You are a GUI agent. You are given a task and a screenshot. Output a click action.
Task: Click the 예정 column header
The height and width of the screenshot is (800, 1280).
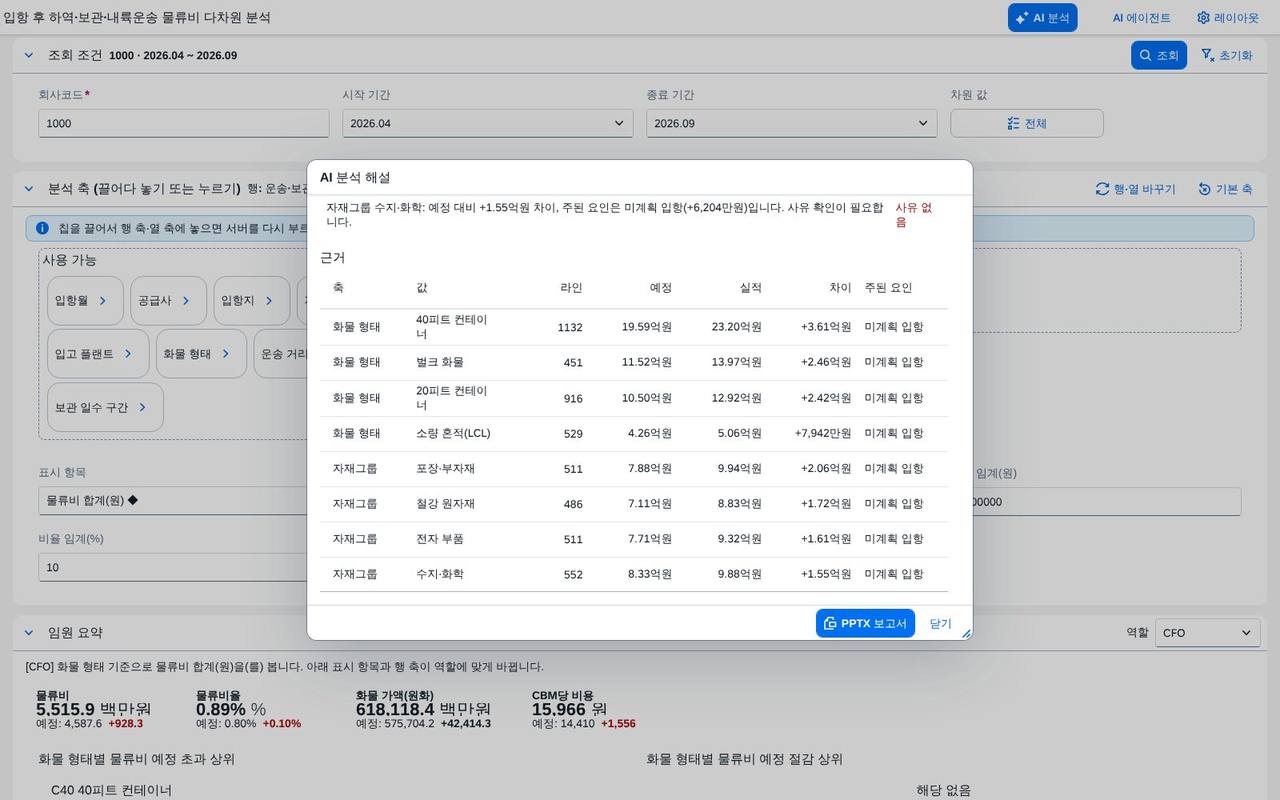pyautogui.click(x=661, y=287)
